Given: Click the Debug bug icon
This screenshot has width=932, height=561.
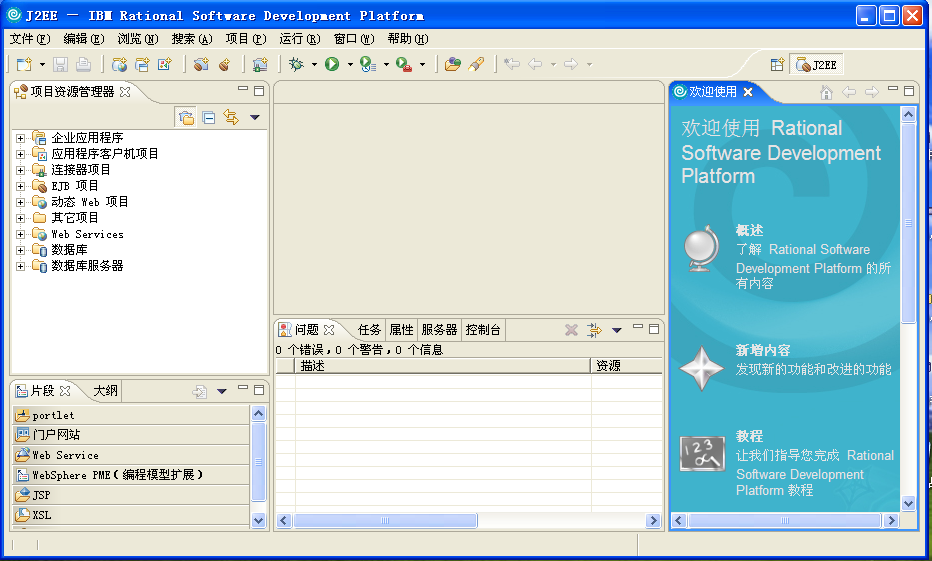Looking at the screenshot, I should point(296,64).
